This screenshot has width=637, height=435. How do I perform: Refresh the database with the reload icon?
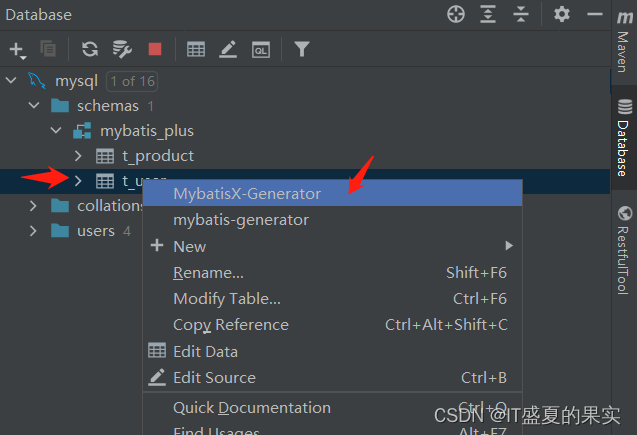coord(90,49)
